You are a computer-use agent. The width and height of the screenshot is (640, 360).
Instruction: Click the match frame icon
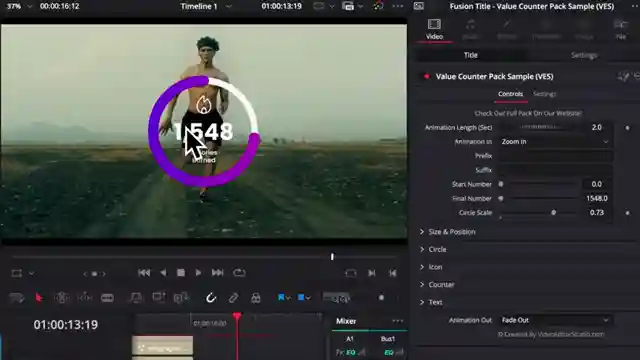tap(351, 273)
